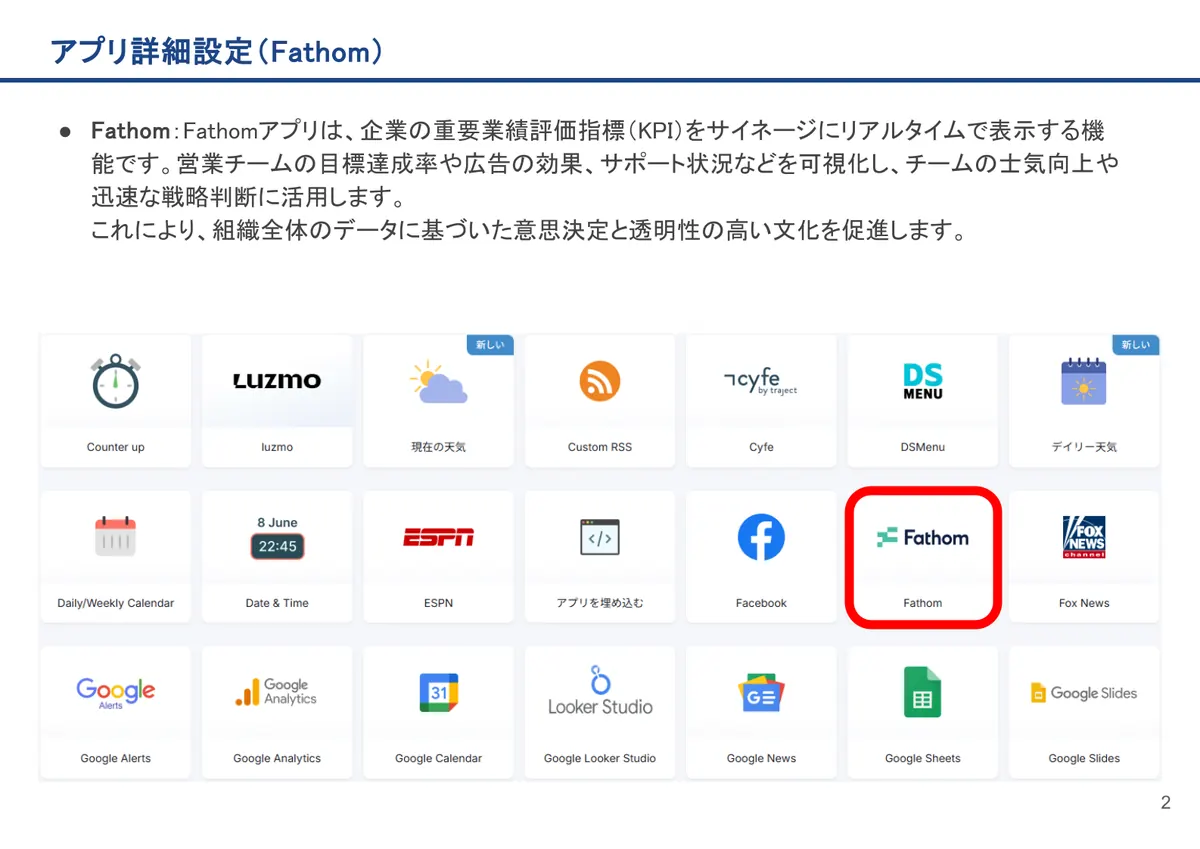Click the slide page number 2

(1165, 803)
